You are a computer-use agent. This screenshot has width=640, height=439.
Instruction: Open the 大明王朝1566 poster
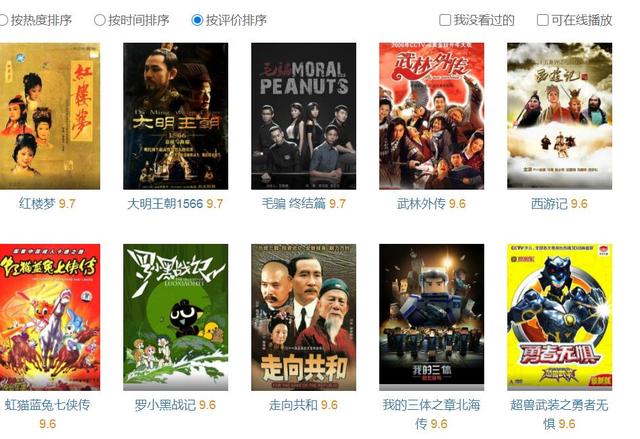(x=176, y=116)
